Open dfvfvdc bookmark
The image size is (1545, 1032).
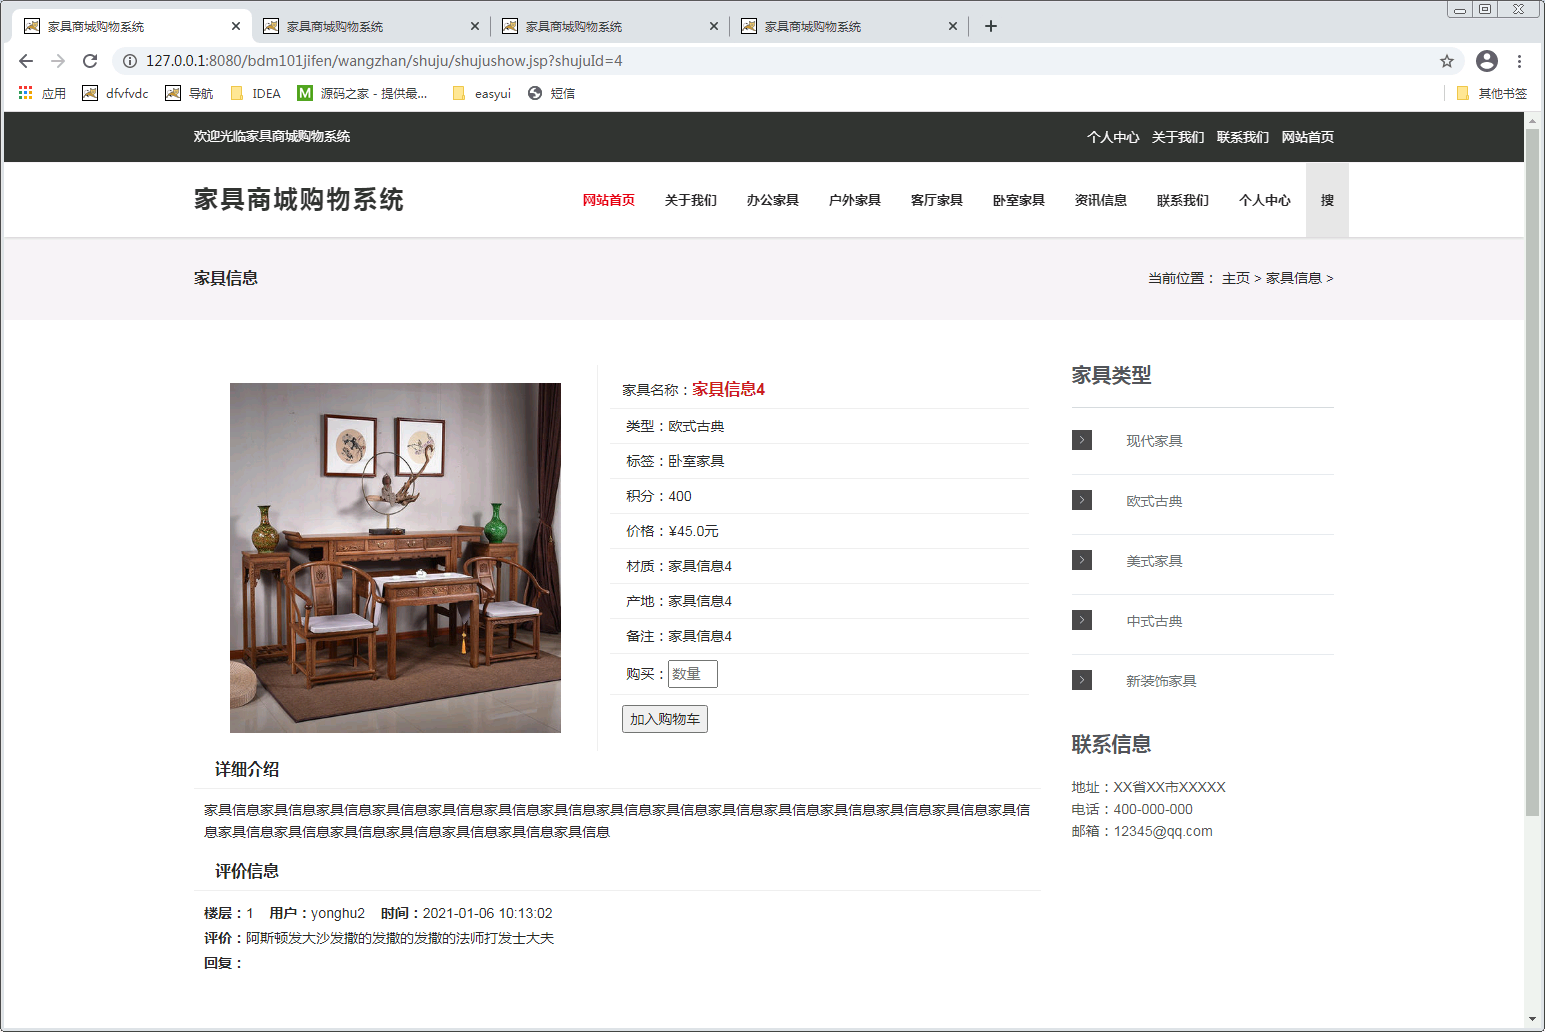[115, 93]
